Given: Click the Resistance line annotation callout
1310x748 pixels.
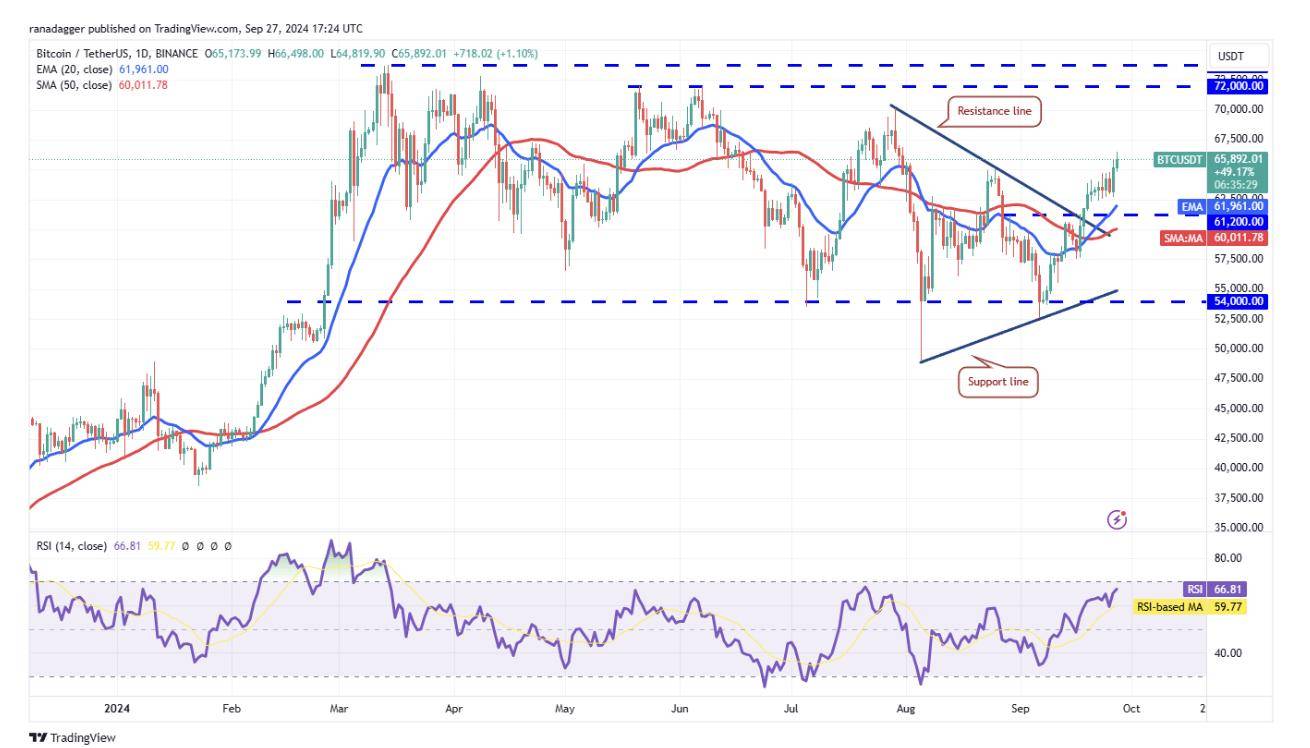Looking at the screenshot, I should click(994, 112).
